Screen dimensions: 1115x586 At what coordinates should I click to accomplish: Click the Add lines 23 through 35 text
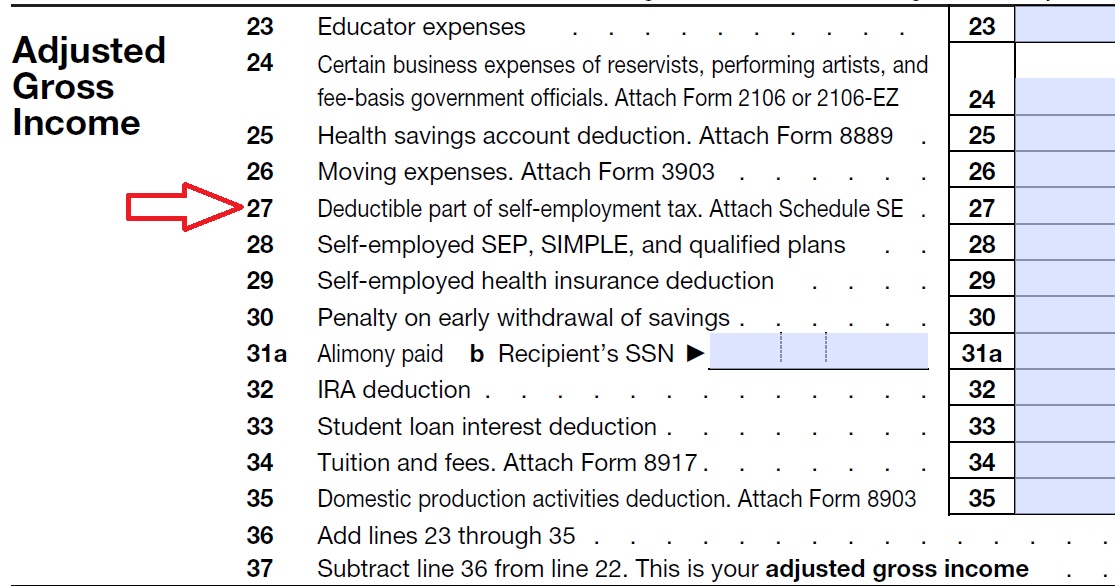click(446, 535)
